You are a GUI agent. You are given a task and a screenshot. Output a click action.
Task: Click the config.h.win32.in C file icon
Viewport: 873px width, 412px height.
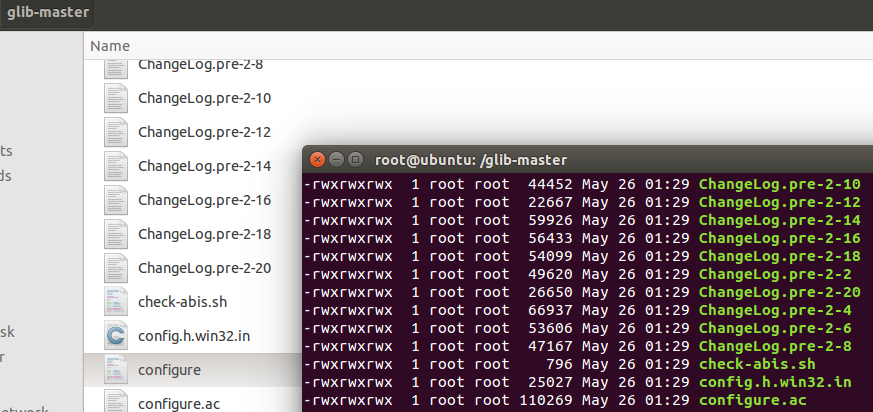pyautogui.click(x=115, y=336)
